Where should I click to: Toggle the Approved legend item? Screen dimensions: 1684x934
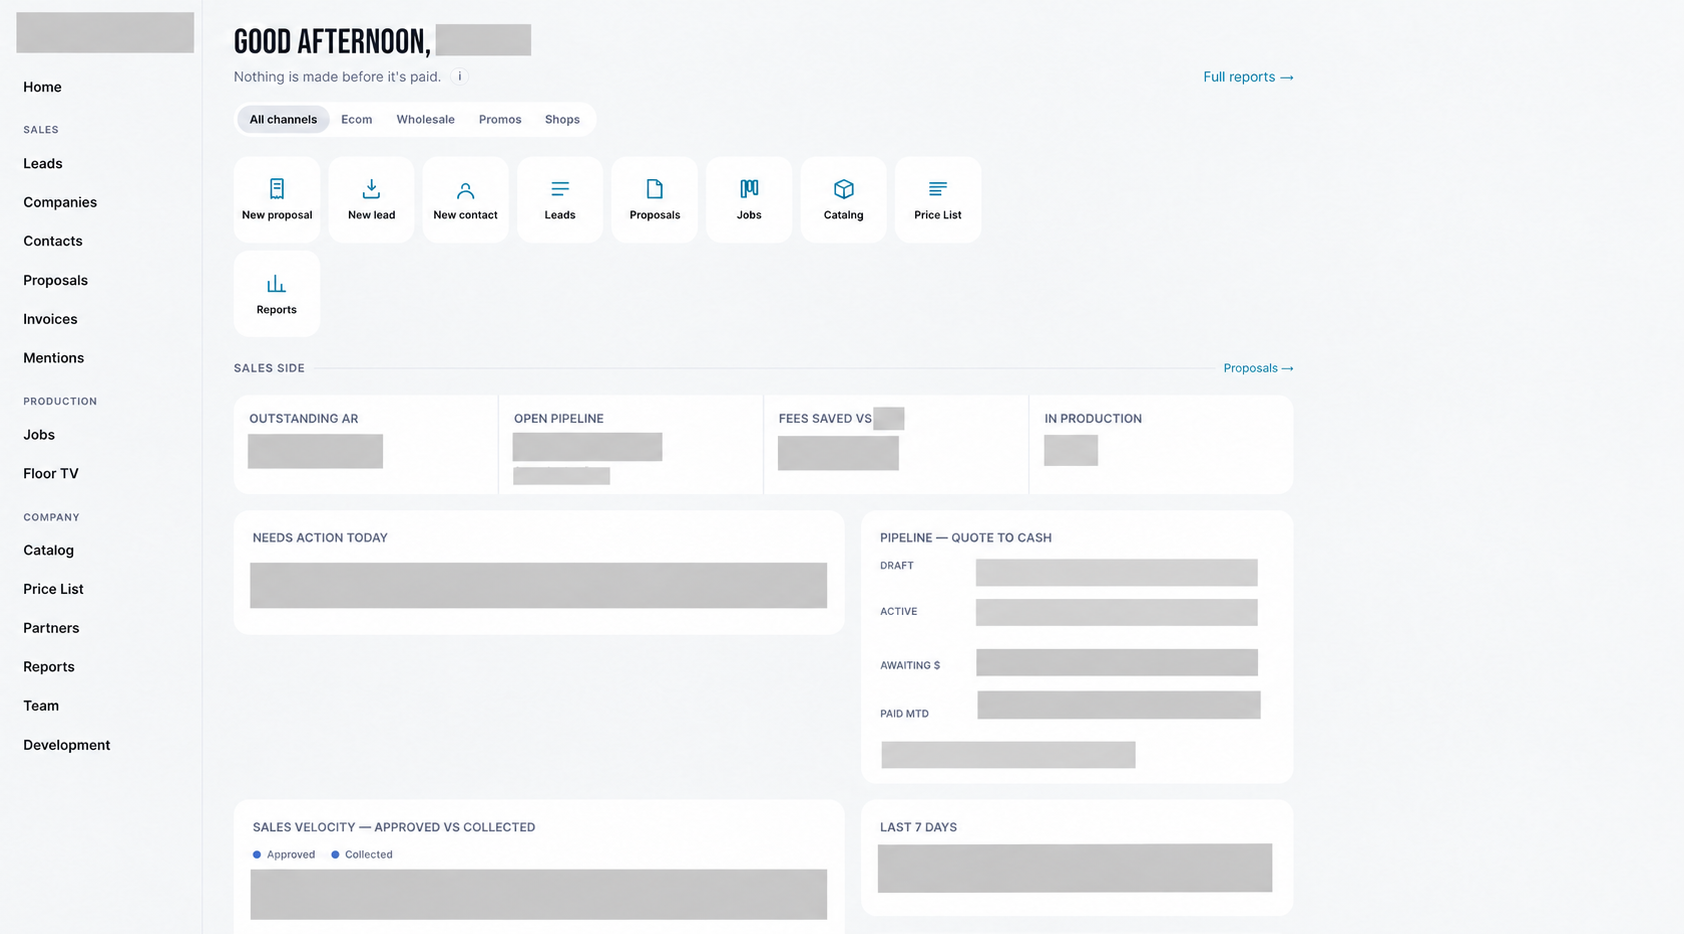click(x=284, y=855)
